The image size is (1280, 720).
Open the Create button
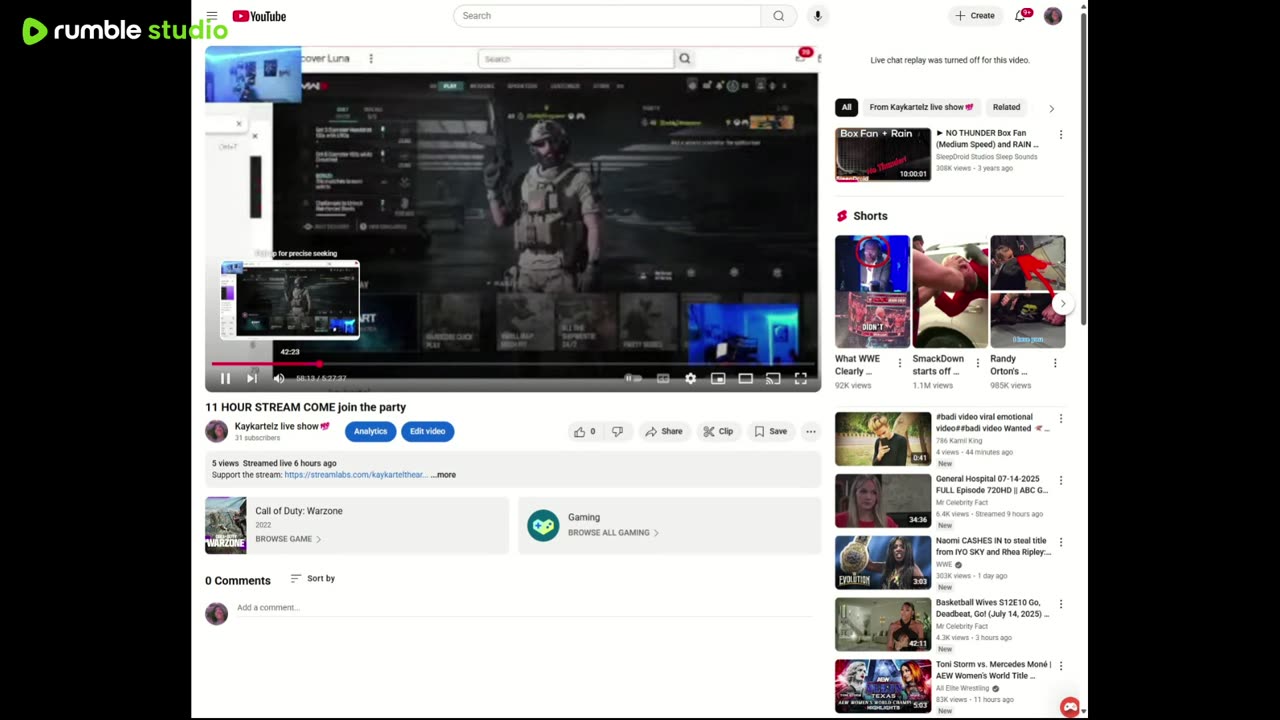tap(974, 16)
